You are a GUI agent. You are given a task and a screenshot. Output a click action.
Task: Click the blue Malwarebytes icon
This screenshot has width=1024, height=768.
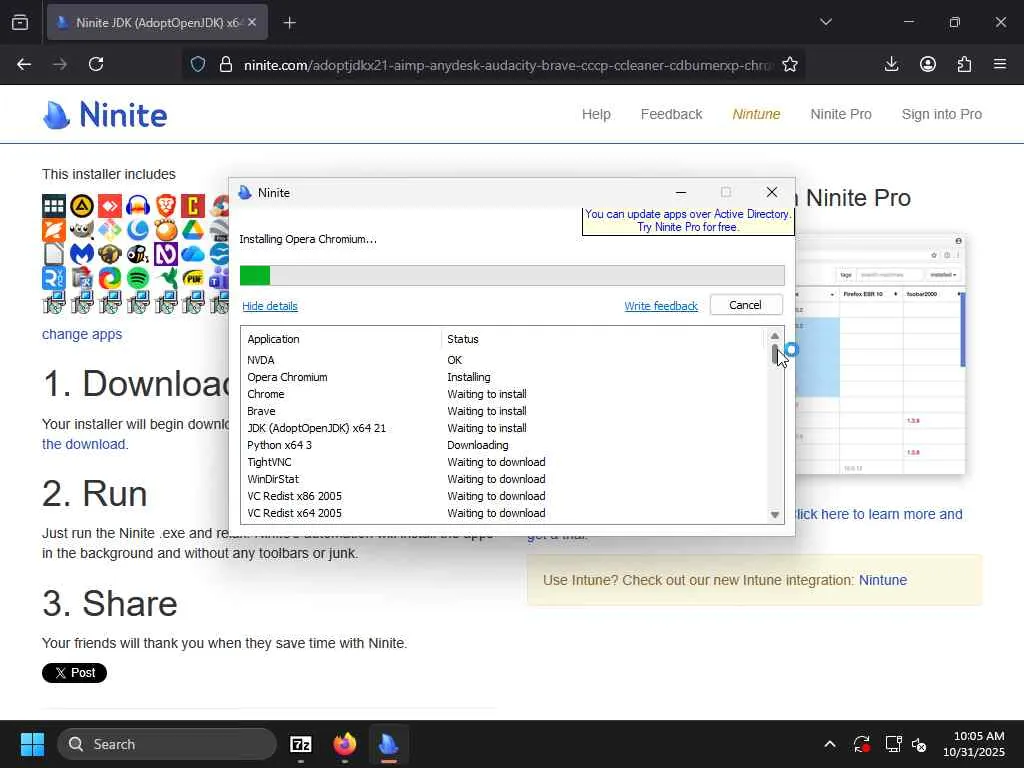pyautogui.click(x=82, y=254)
